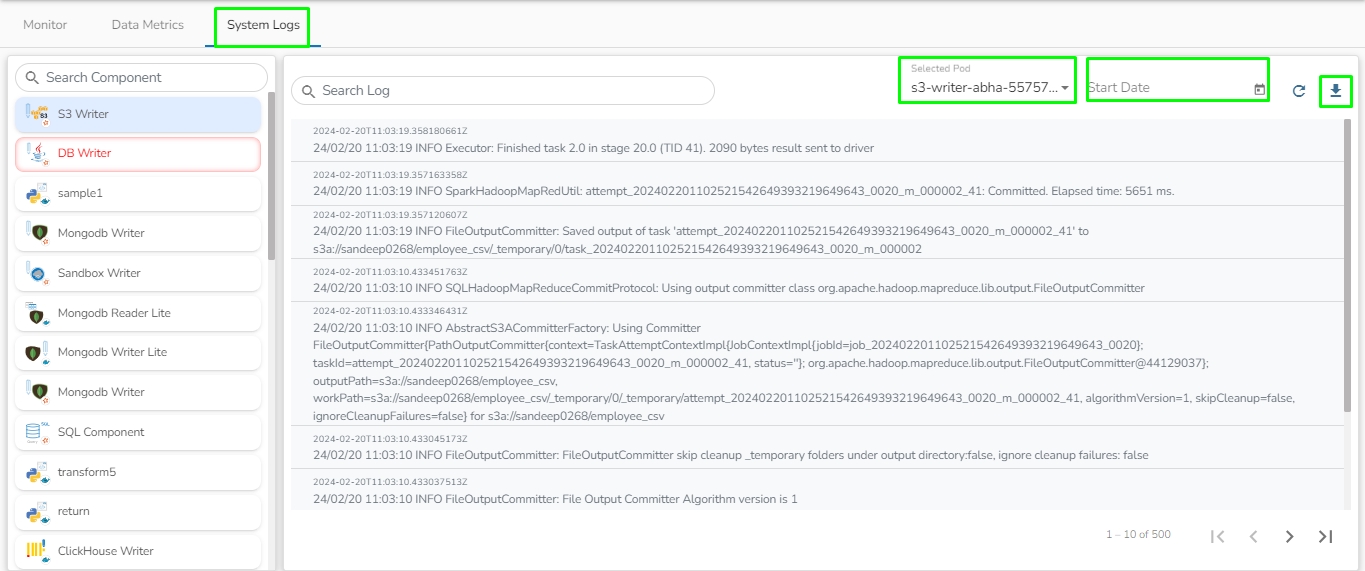1365x571 pixels.
Task: Click timestamp 2024-02-20T11:03:10.433451763Z
Action: [x=390, y=271]
